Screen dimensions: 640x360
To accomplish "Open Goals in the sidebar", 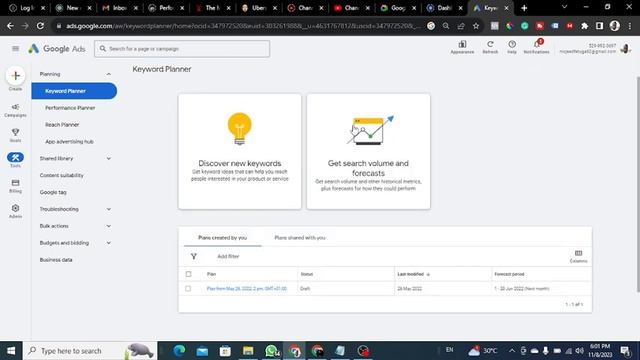I will point(16,135).
